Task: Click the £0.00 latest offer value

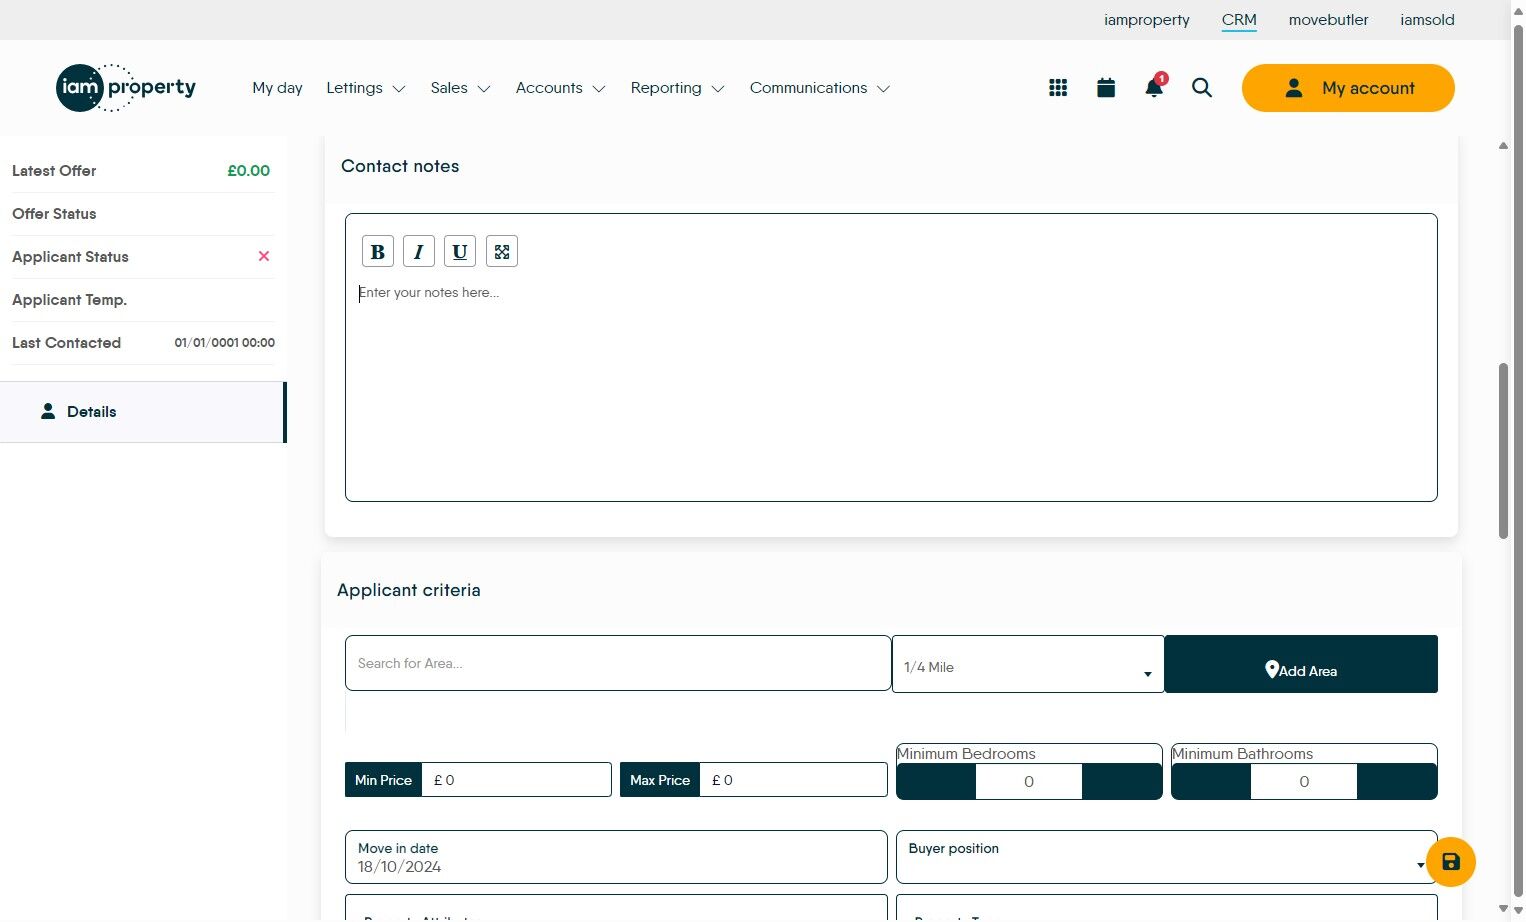Action: 249,171
